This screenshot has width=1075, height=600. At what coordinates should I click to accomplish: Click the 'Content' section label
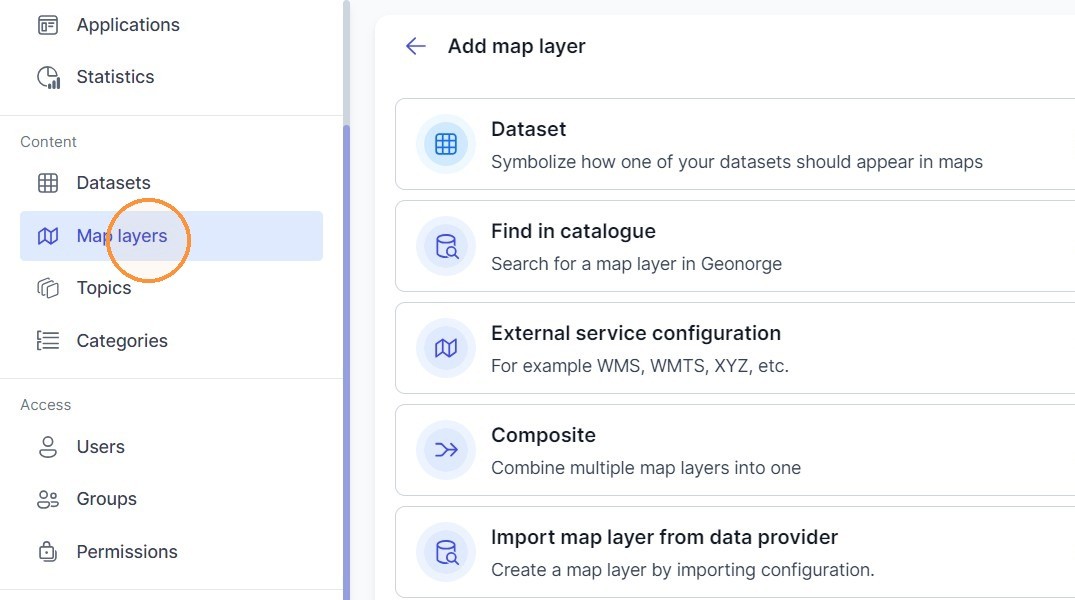point(48,142)
